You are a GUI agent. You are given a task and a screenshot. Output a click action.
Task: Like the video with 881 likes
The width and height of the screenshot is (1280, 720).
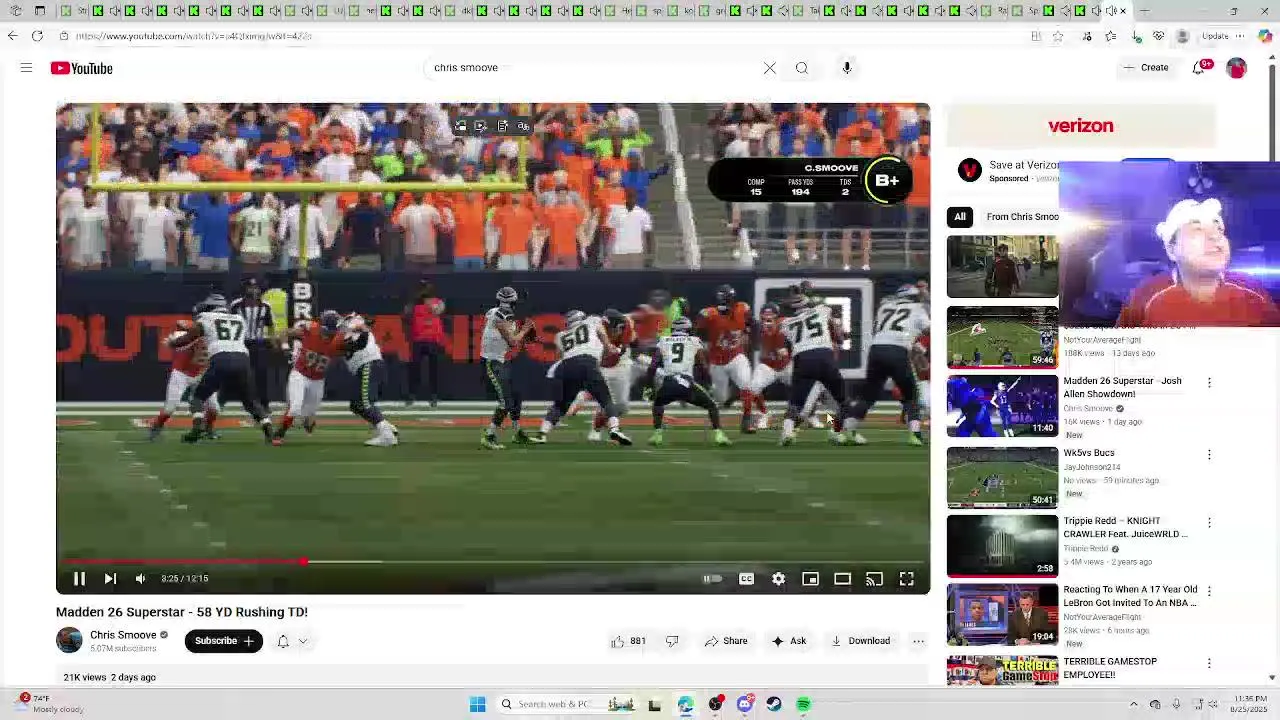click(x=628, y=641)
